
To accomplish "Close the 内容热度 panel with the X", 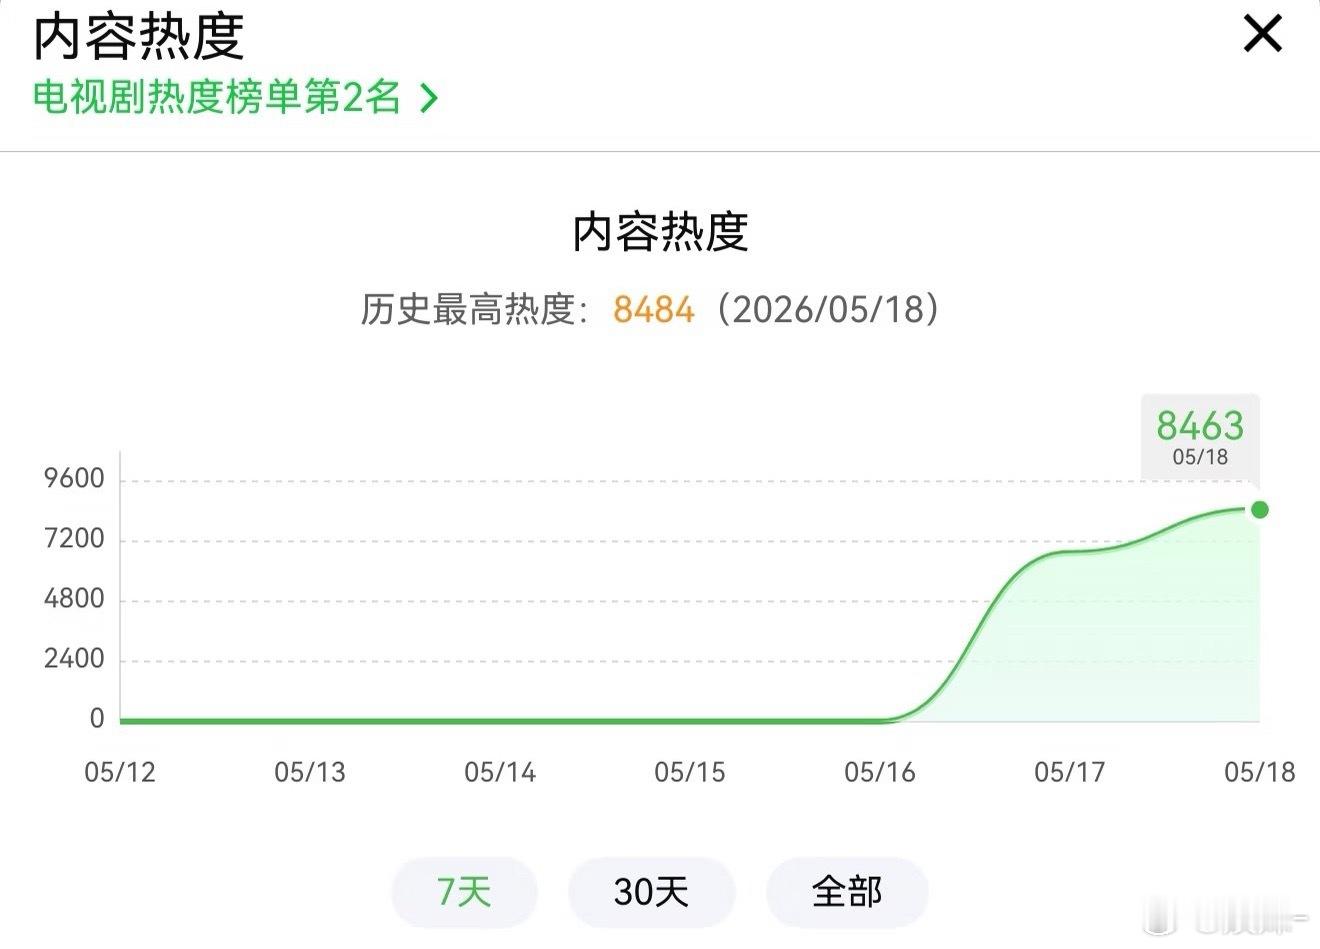I will [x=1263, y=35].
